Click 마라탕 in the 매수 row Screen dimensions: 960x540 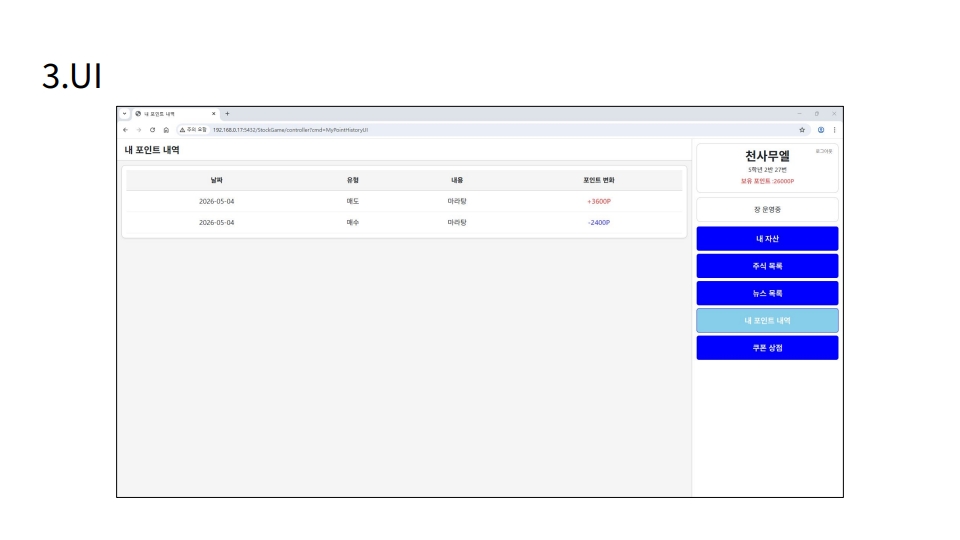[457, 223]
